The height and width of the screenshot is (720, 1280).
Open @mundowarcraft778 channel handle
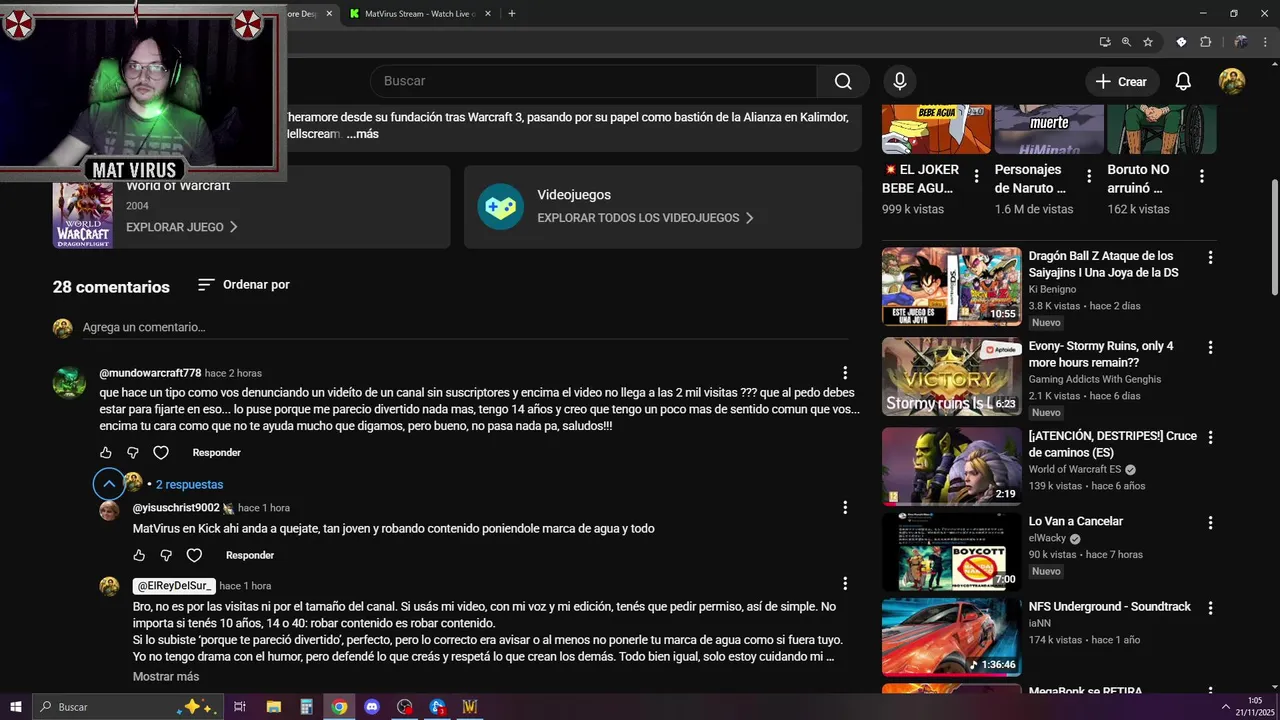pyautogui.click(x=150, y=373)
